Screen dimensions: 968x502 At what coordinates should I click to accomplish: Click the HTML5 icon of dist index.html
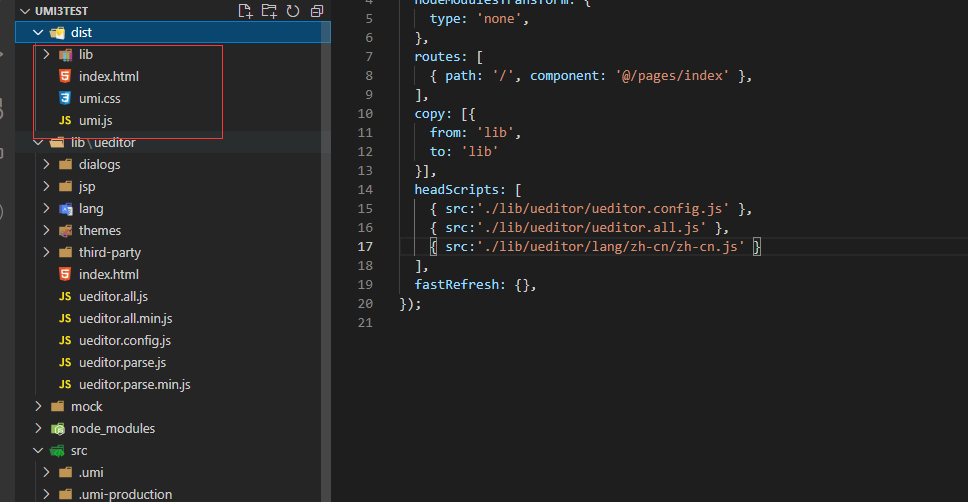65,76
